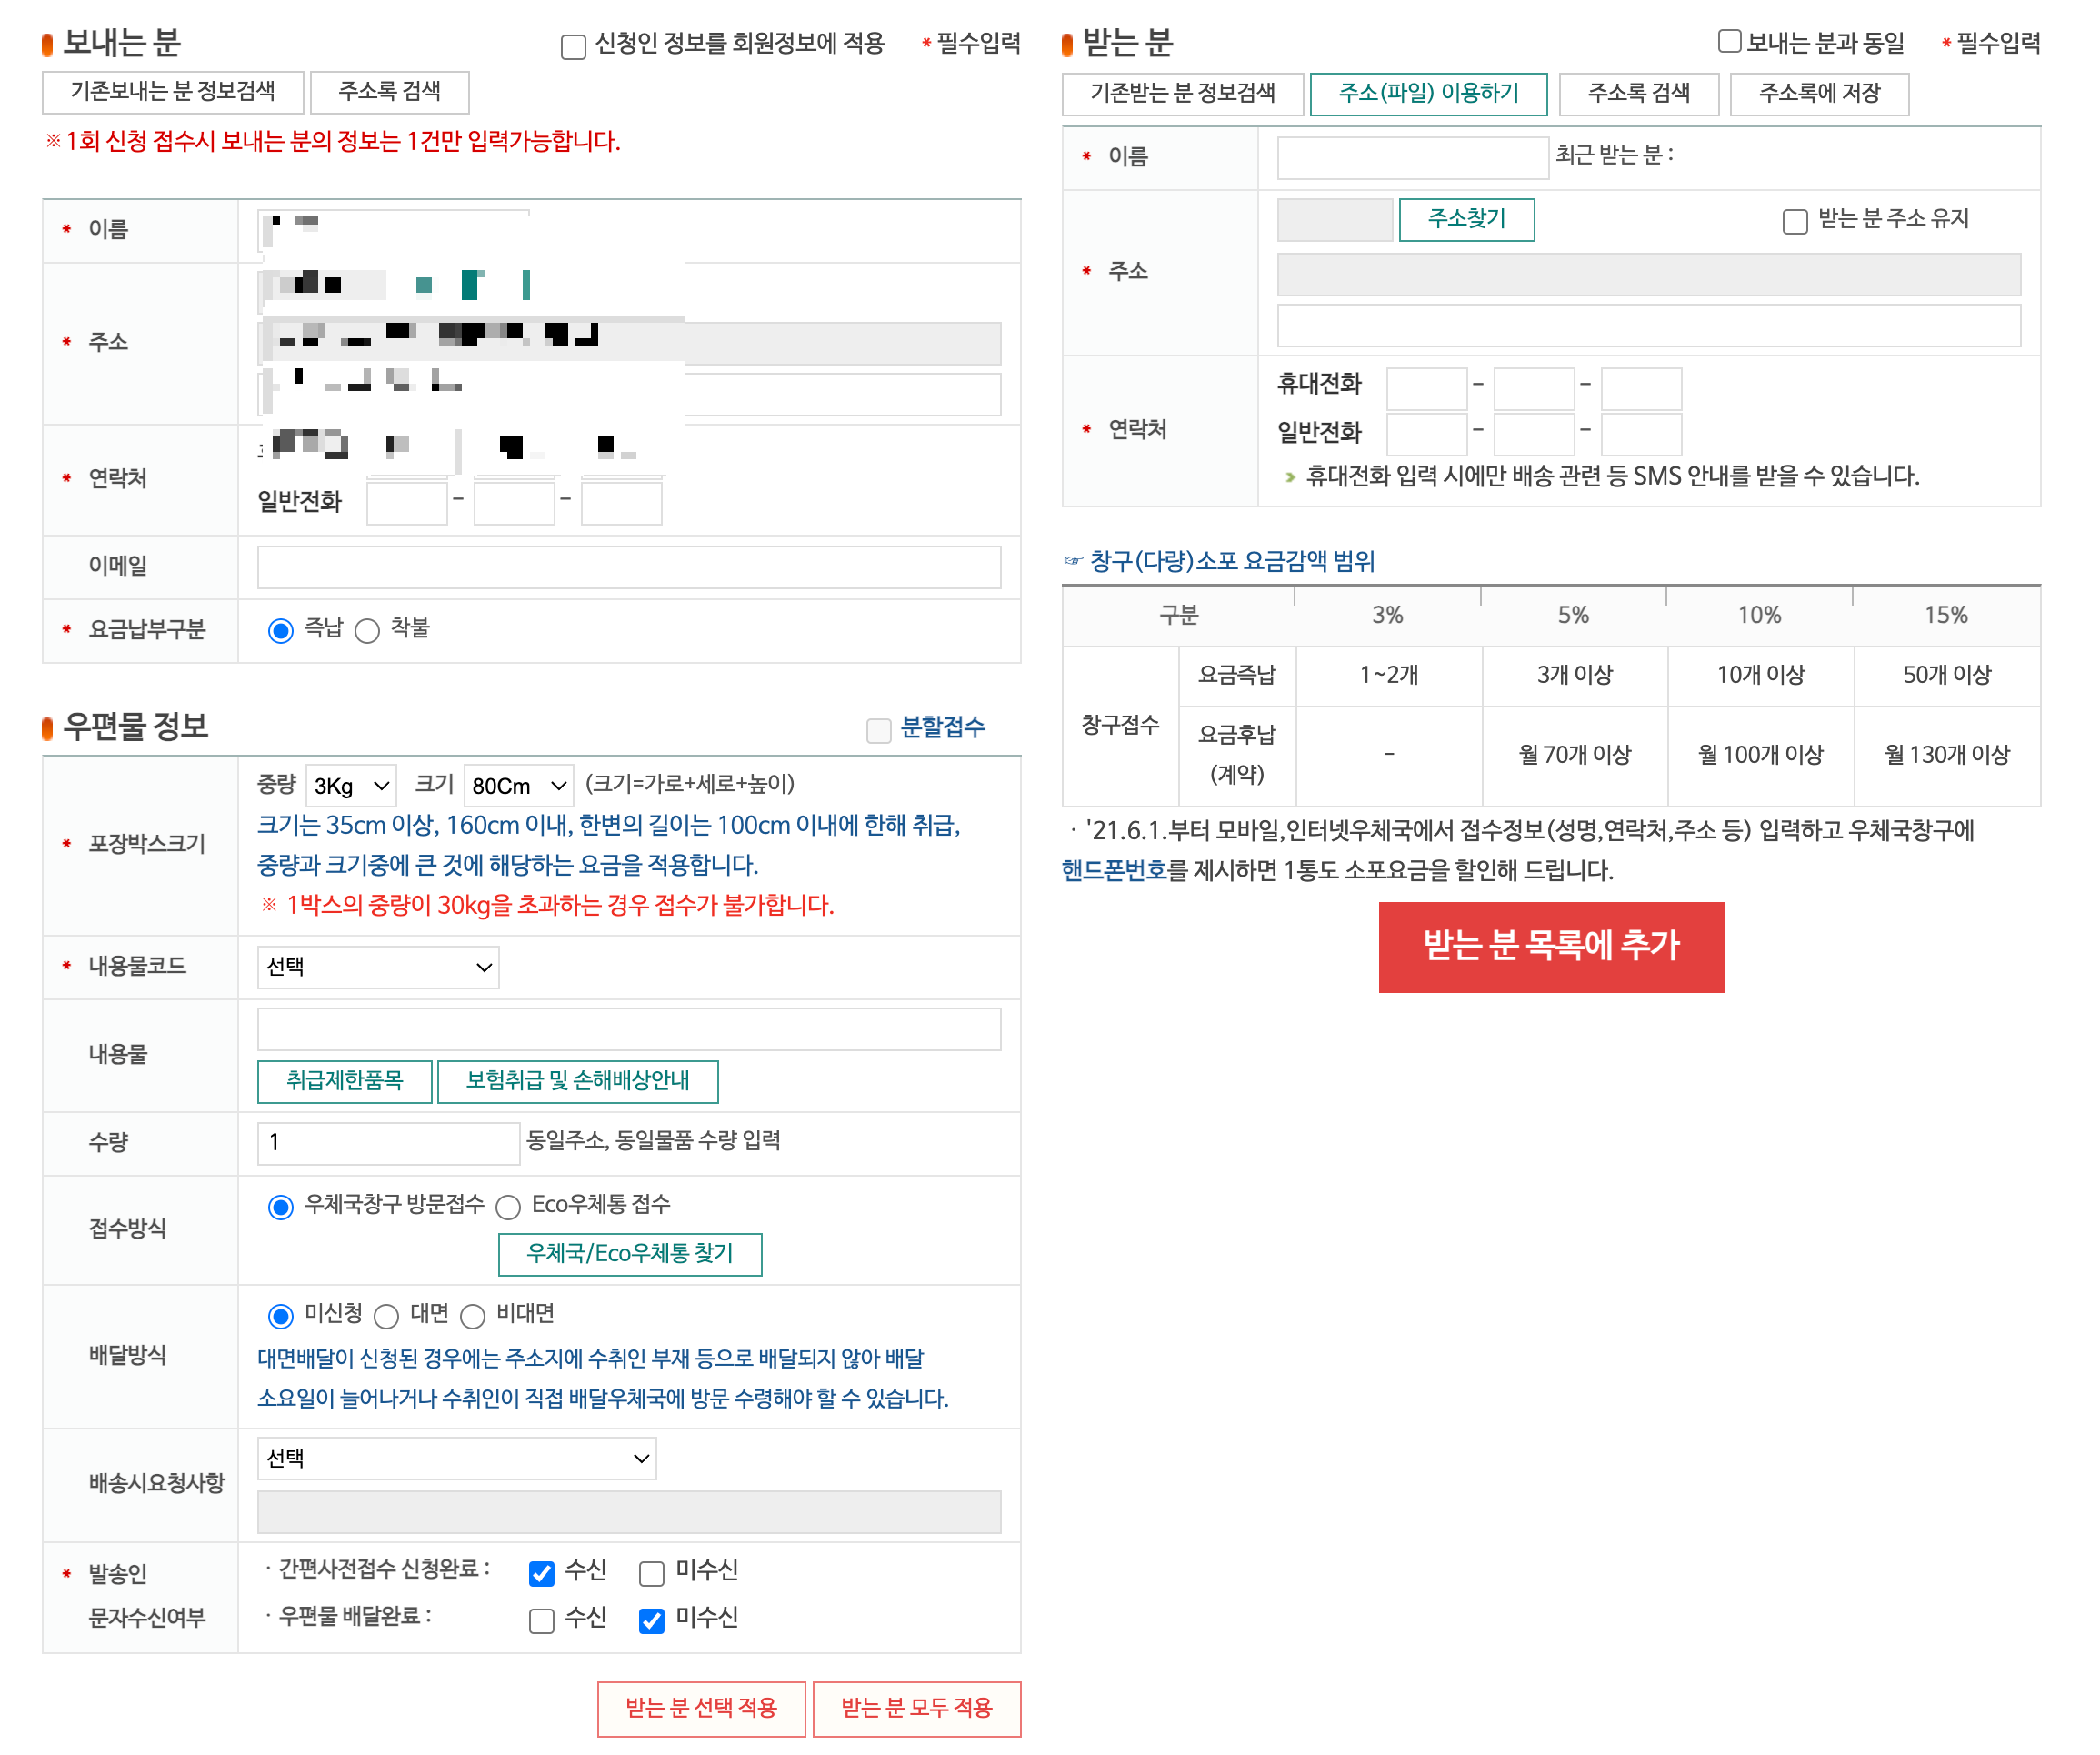Screen dimensions: 2100x1755
Task: Check the 분할접수 checkbox
Action: coord(878,730)
